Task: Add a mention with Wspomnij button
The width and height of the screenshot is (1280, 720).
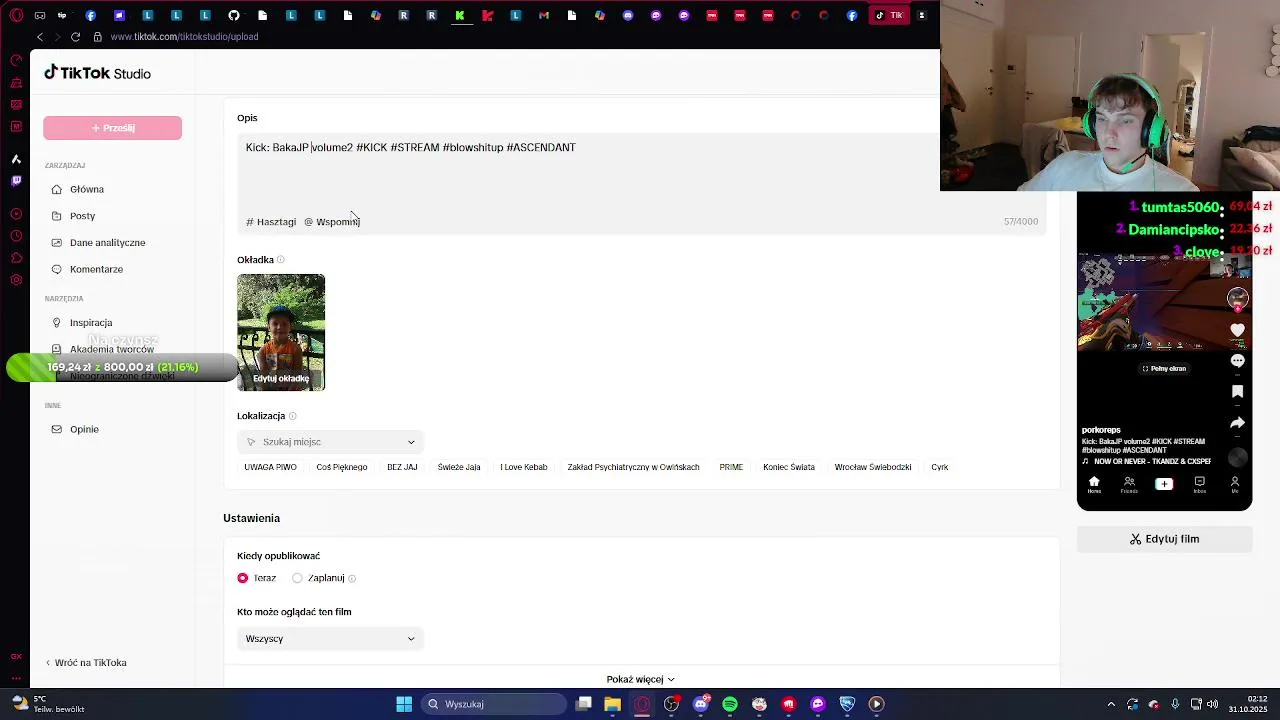Action: click(332, 222)
